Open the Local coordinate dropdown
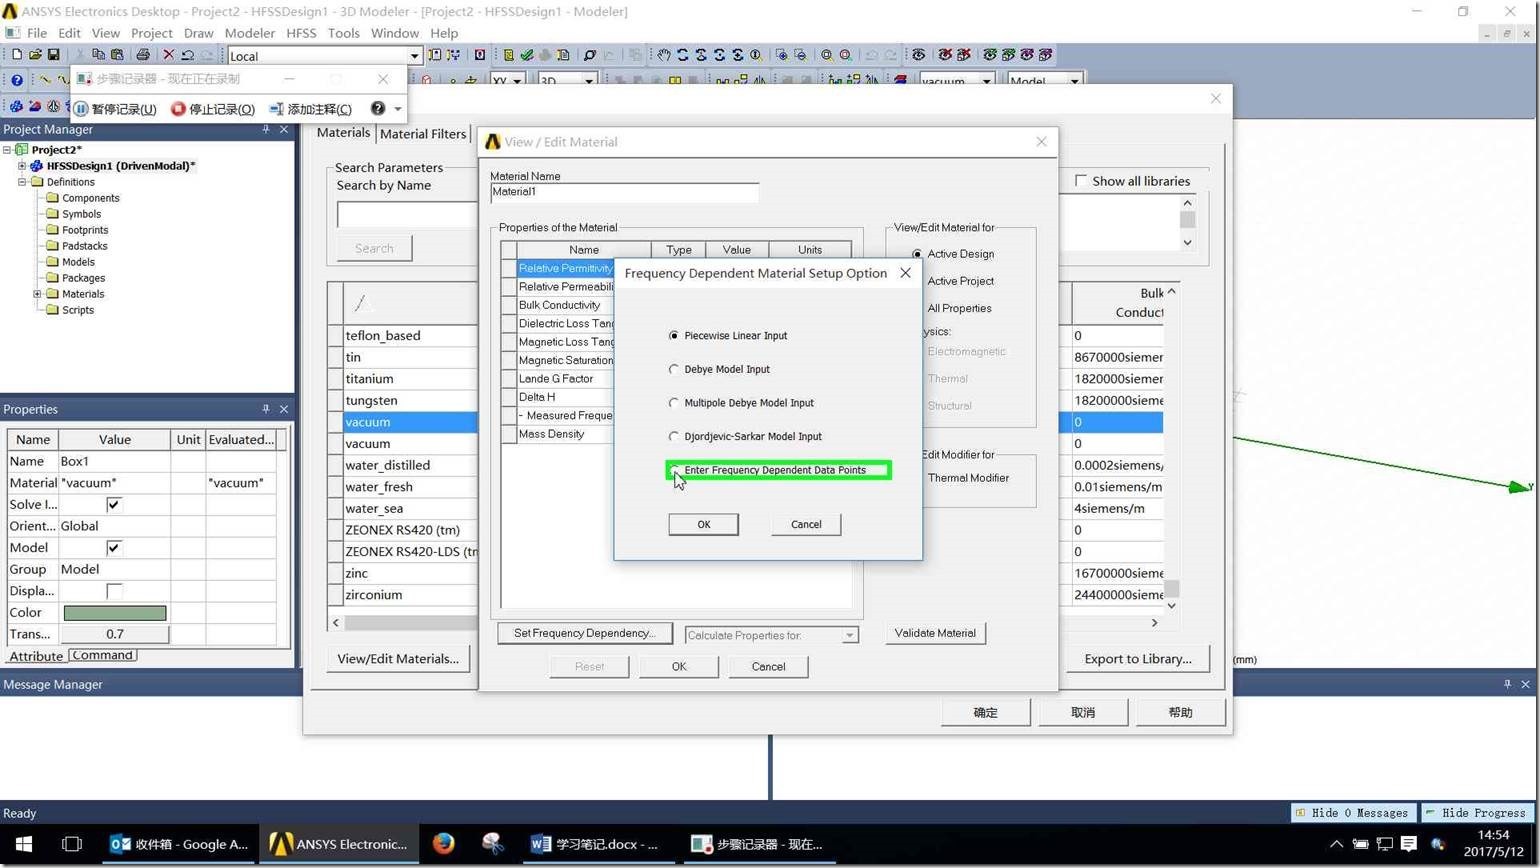The height and width of the screenshot is (868, 1540). click(414, 56)
